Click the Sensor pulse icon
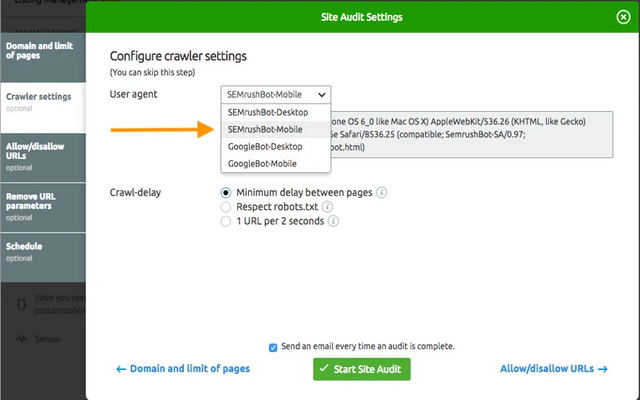The width and height of the screenshot is (640, 400). coord(21,339)
